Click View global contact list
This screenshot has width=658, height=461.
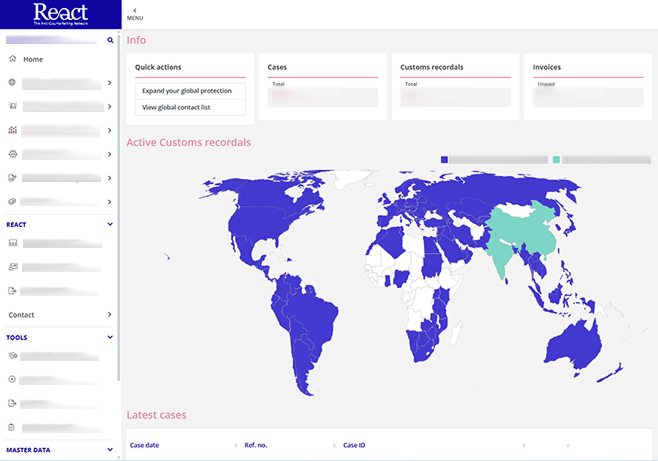pos(190,107)
